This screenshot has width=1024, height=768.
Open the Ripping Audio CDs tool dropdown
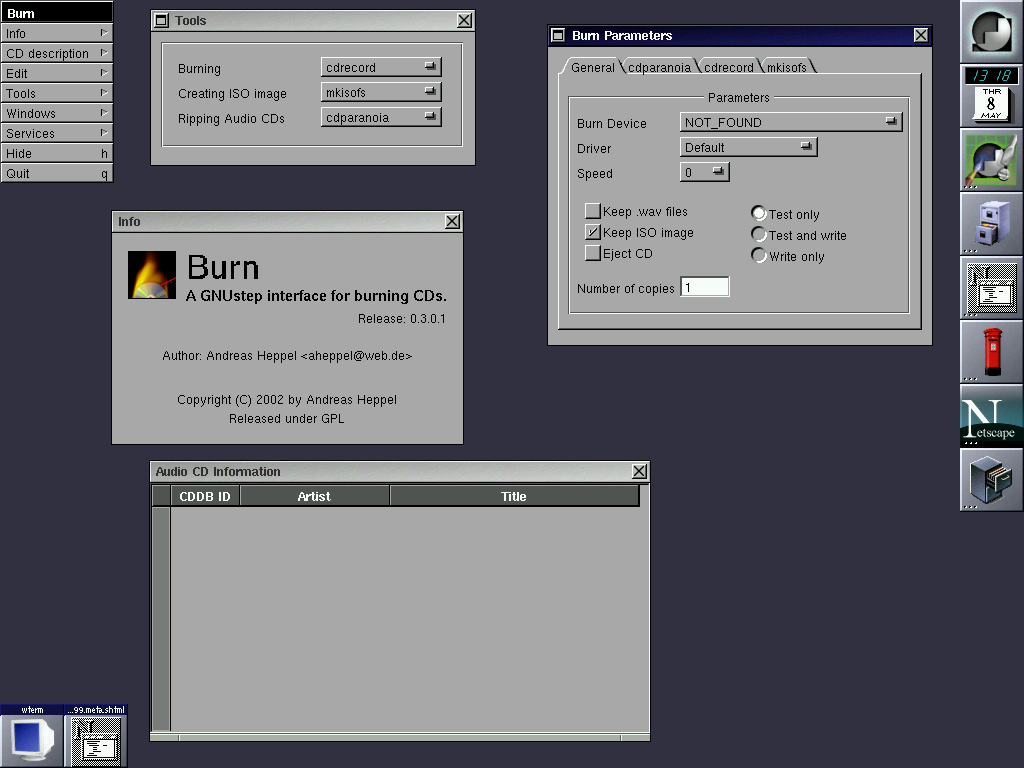381,117
